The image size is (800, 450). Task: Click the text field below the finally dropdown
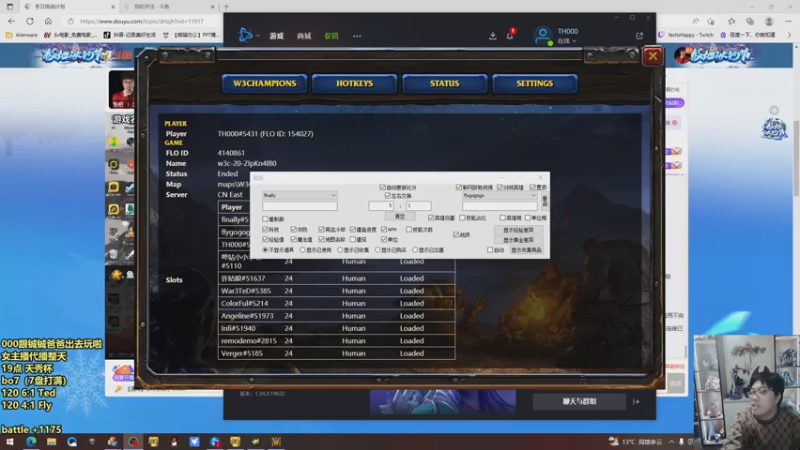pyautogui.click(x=299, y=206)
